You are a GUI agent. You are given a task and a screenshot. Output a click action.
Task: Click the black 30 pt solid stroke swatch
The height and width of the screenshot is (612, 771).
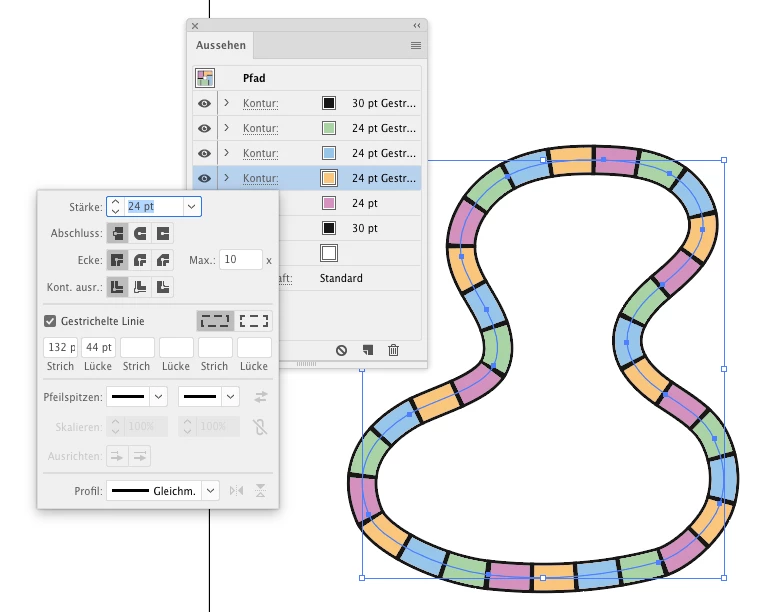329,228
